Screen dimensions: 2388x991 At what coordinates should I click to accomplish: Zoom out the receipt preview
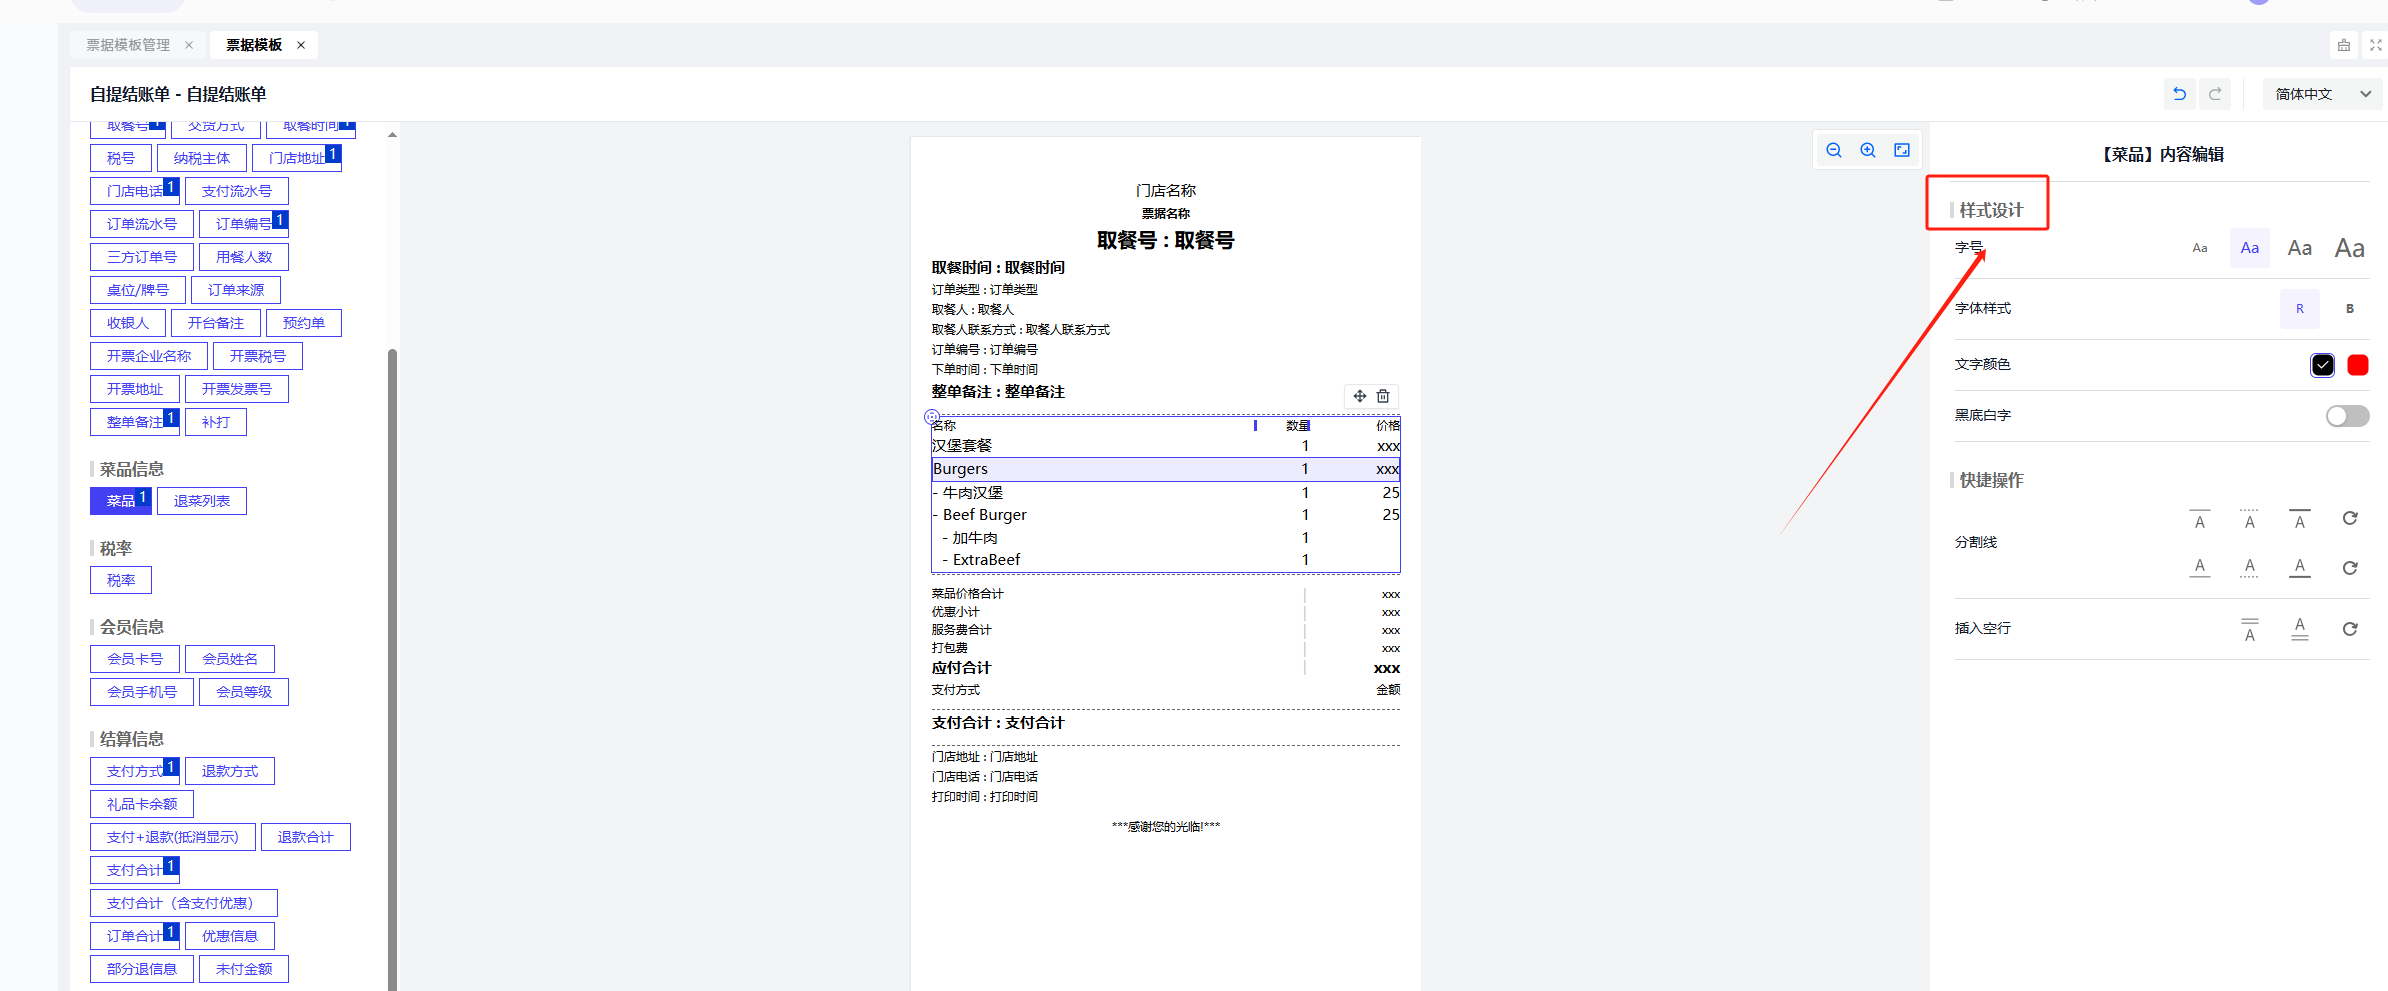1834,150
